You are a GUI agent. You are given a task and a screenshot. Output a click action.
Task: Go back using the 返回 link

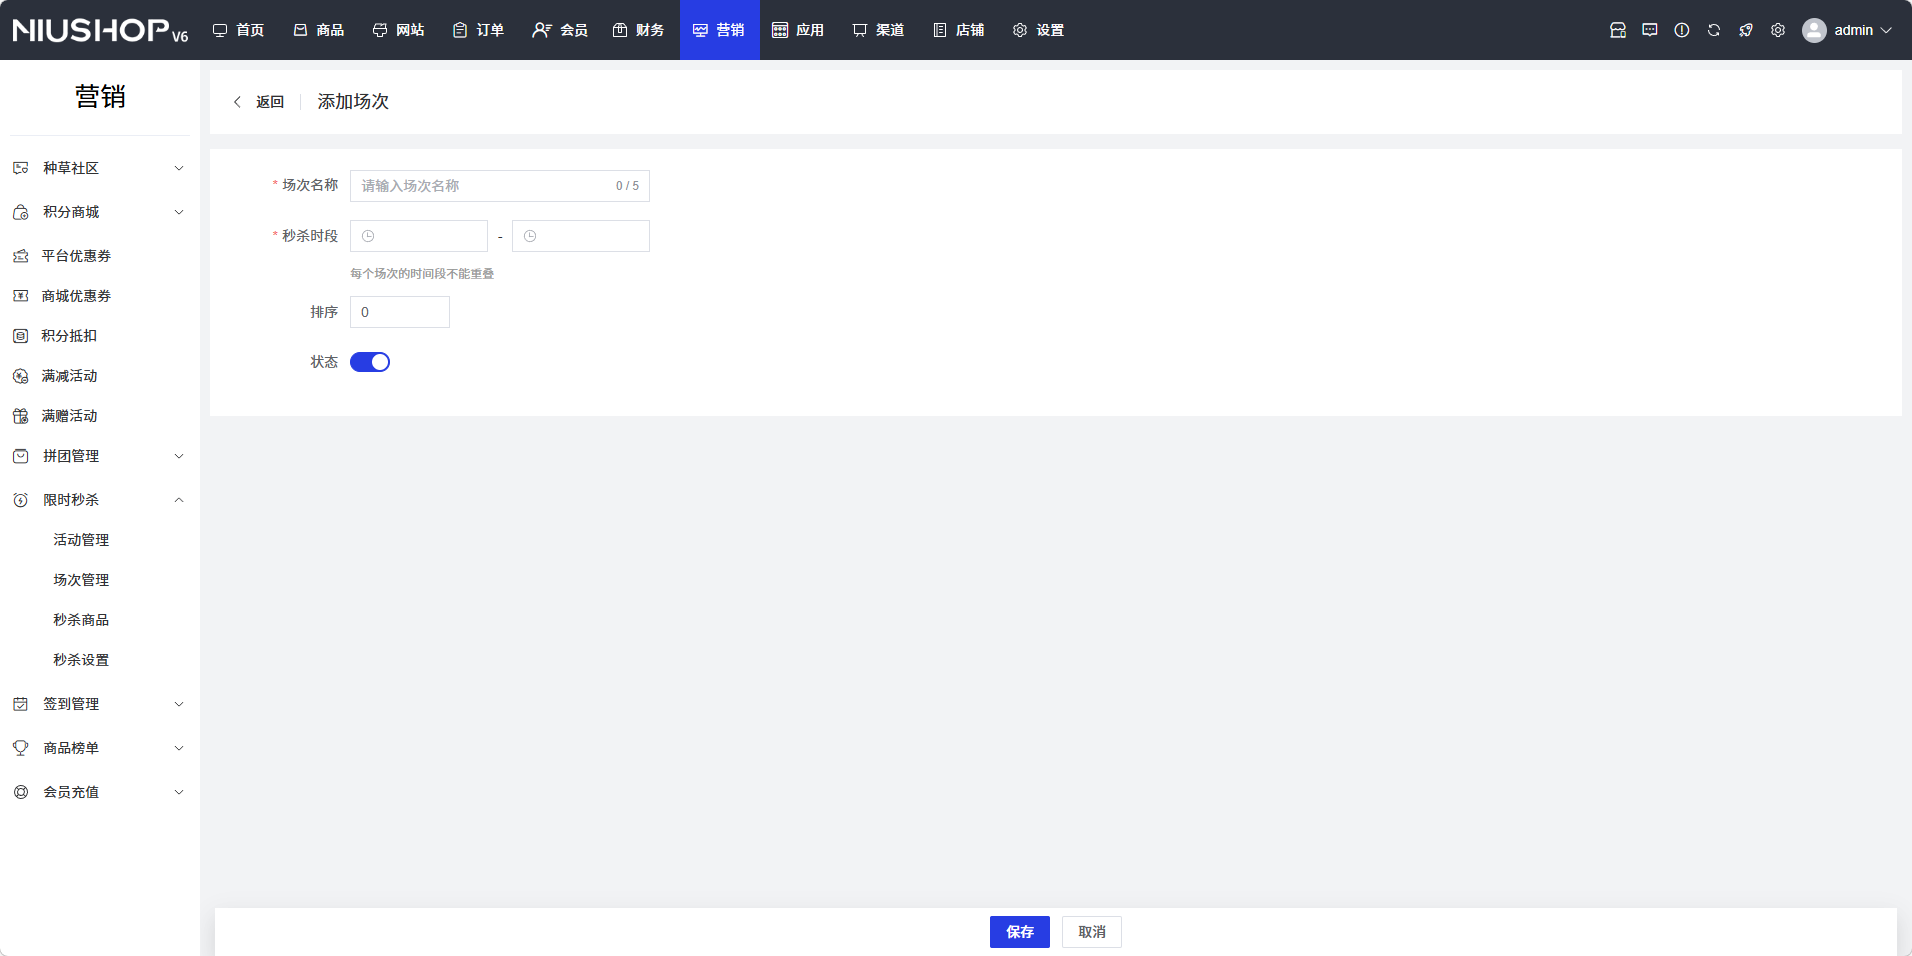click(259, 102)
